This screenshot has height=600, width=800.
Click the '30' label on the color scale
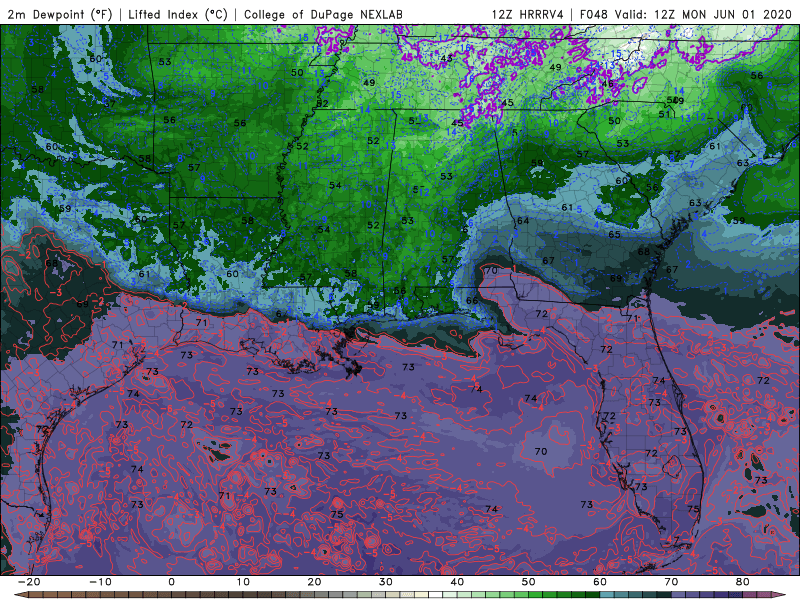click(386, 582)
